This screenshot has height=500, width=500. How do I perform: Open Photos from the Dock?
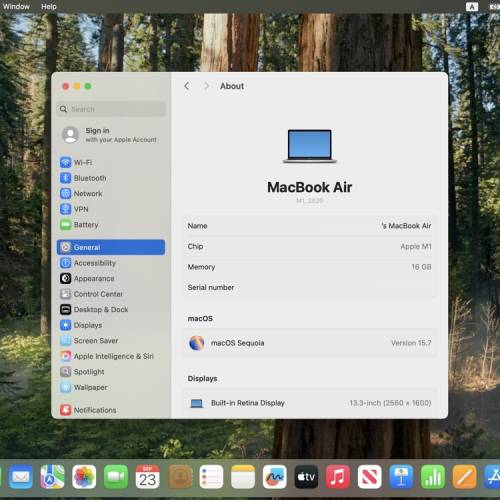[x=84, y=477]
